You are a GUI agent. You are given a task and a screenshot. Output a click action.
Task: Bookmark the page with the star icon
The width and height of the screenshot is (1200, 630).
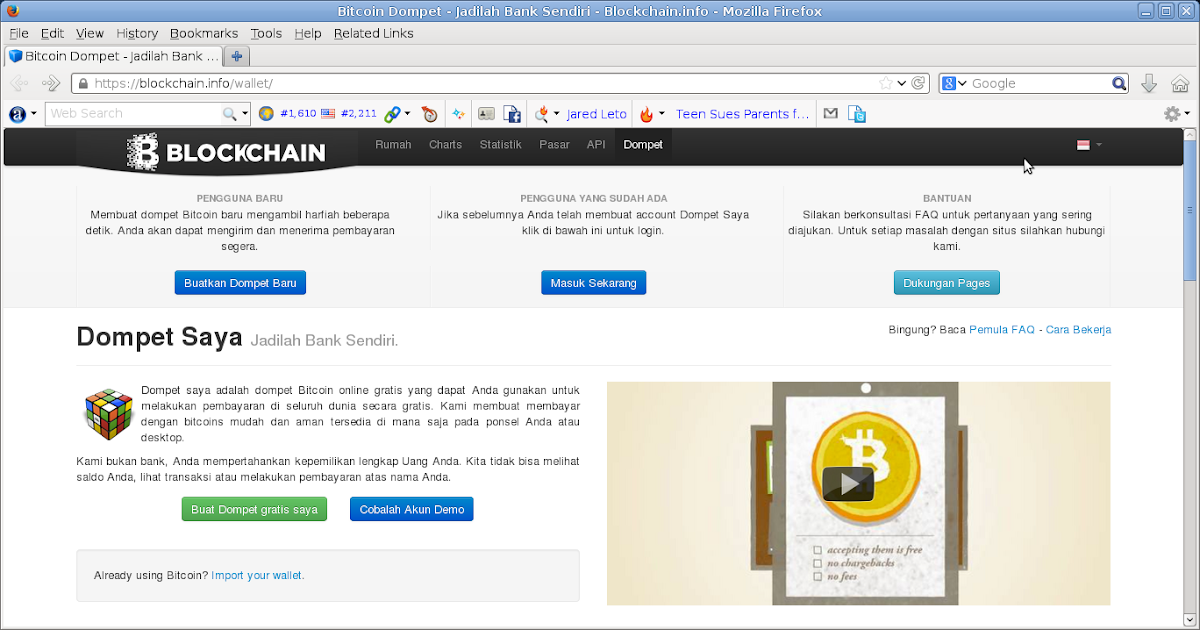(886, 84)
